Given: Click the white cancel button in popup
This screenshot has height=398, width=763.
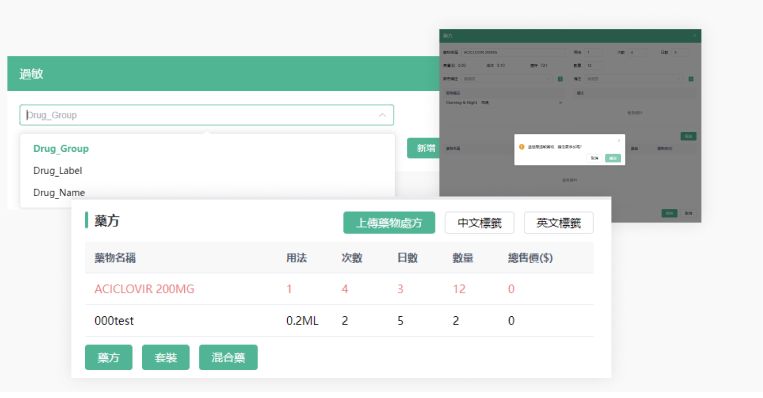Looking at the screenshot, I should [595, 158].
